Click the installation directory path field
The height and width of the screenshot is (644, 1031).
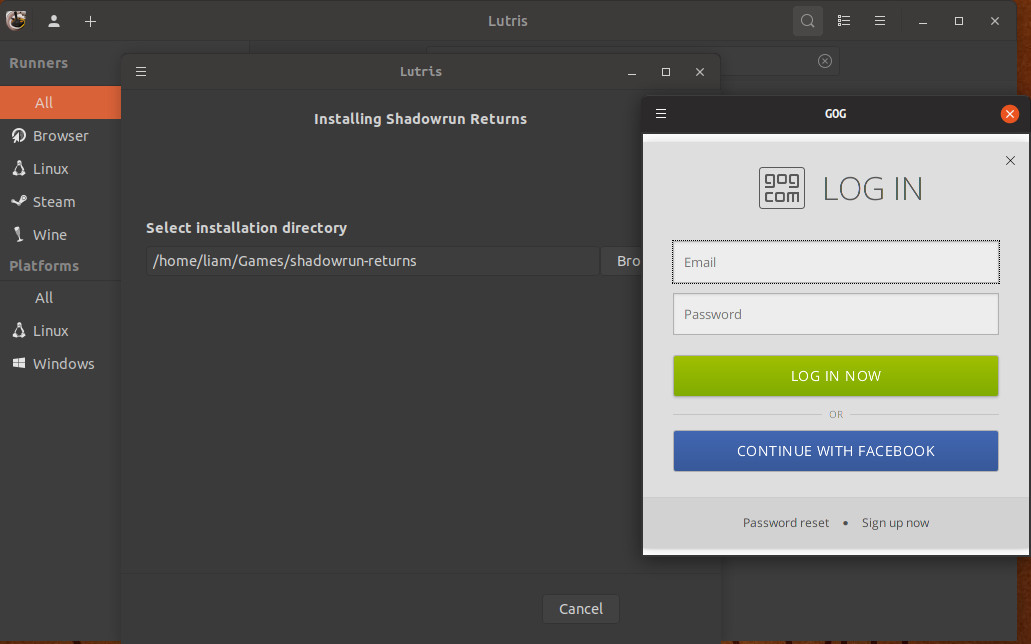click(x=373, y=261)
